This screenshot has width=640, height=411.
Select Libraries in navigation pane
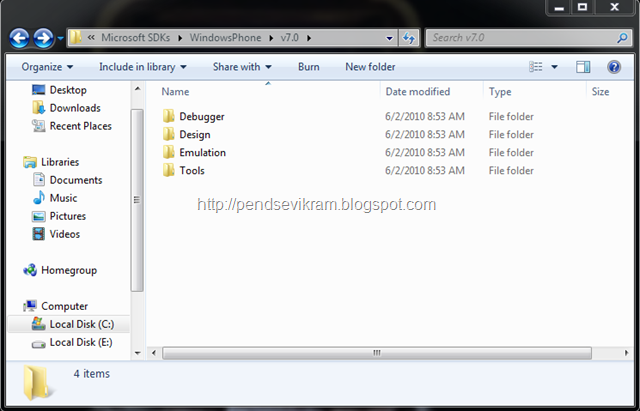[x=60, y=162]
